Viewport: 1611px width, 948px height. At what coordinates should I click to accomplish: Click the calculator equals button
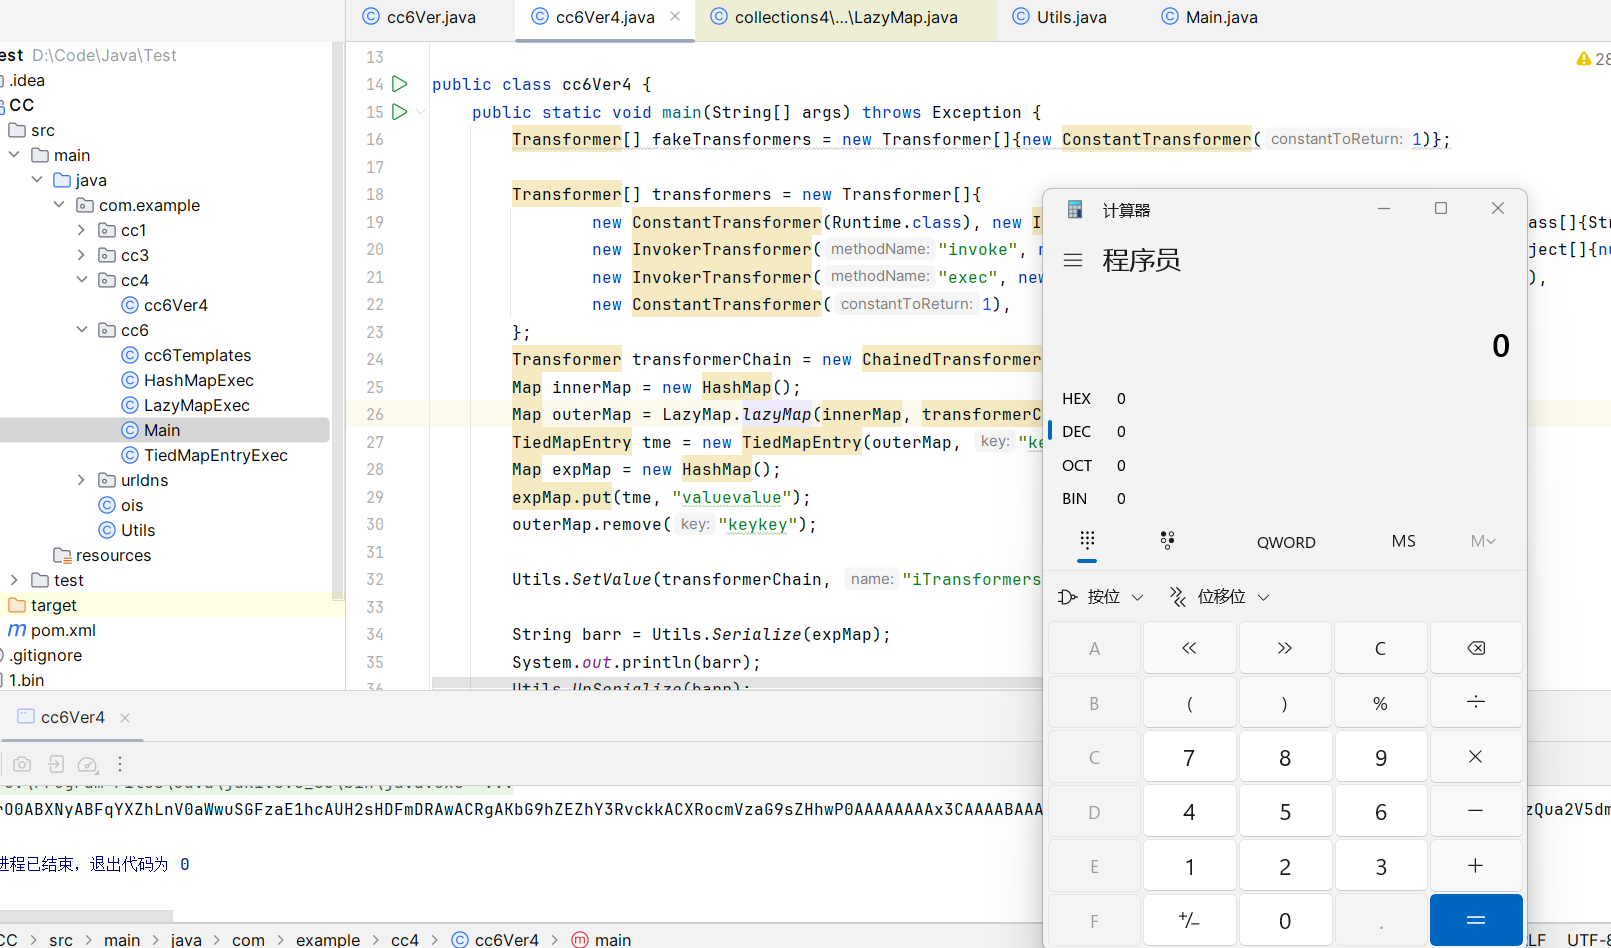1476,920
